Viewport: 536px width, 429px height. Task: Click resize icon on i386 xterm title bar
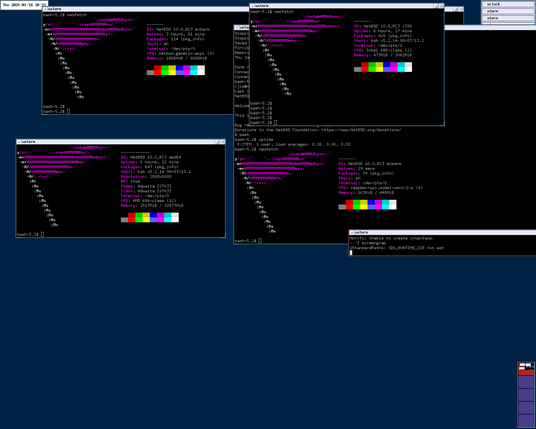(x=437, y=6)
